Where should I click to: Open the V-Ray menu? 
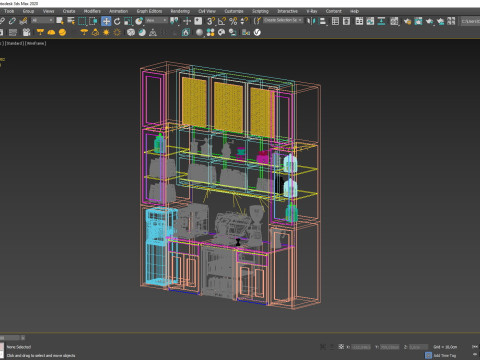click(312, 11)
